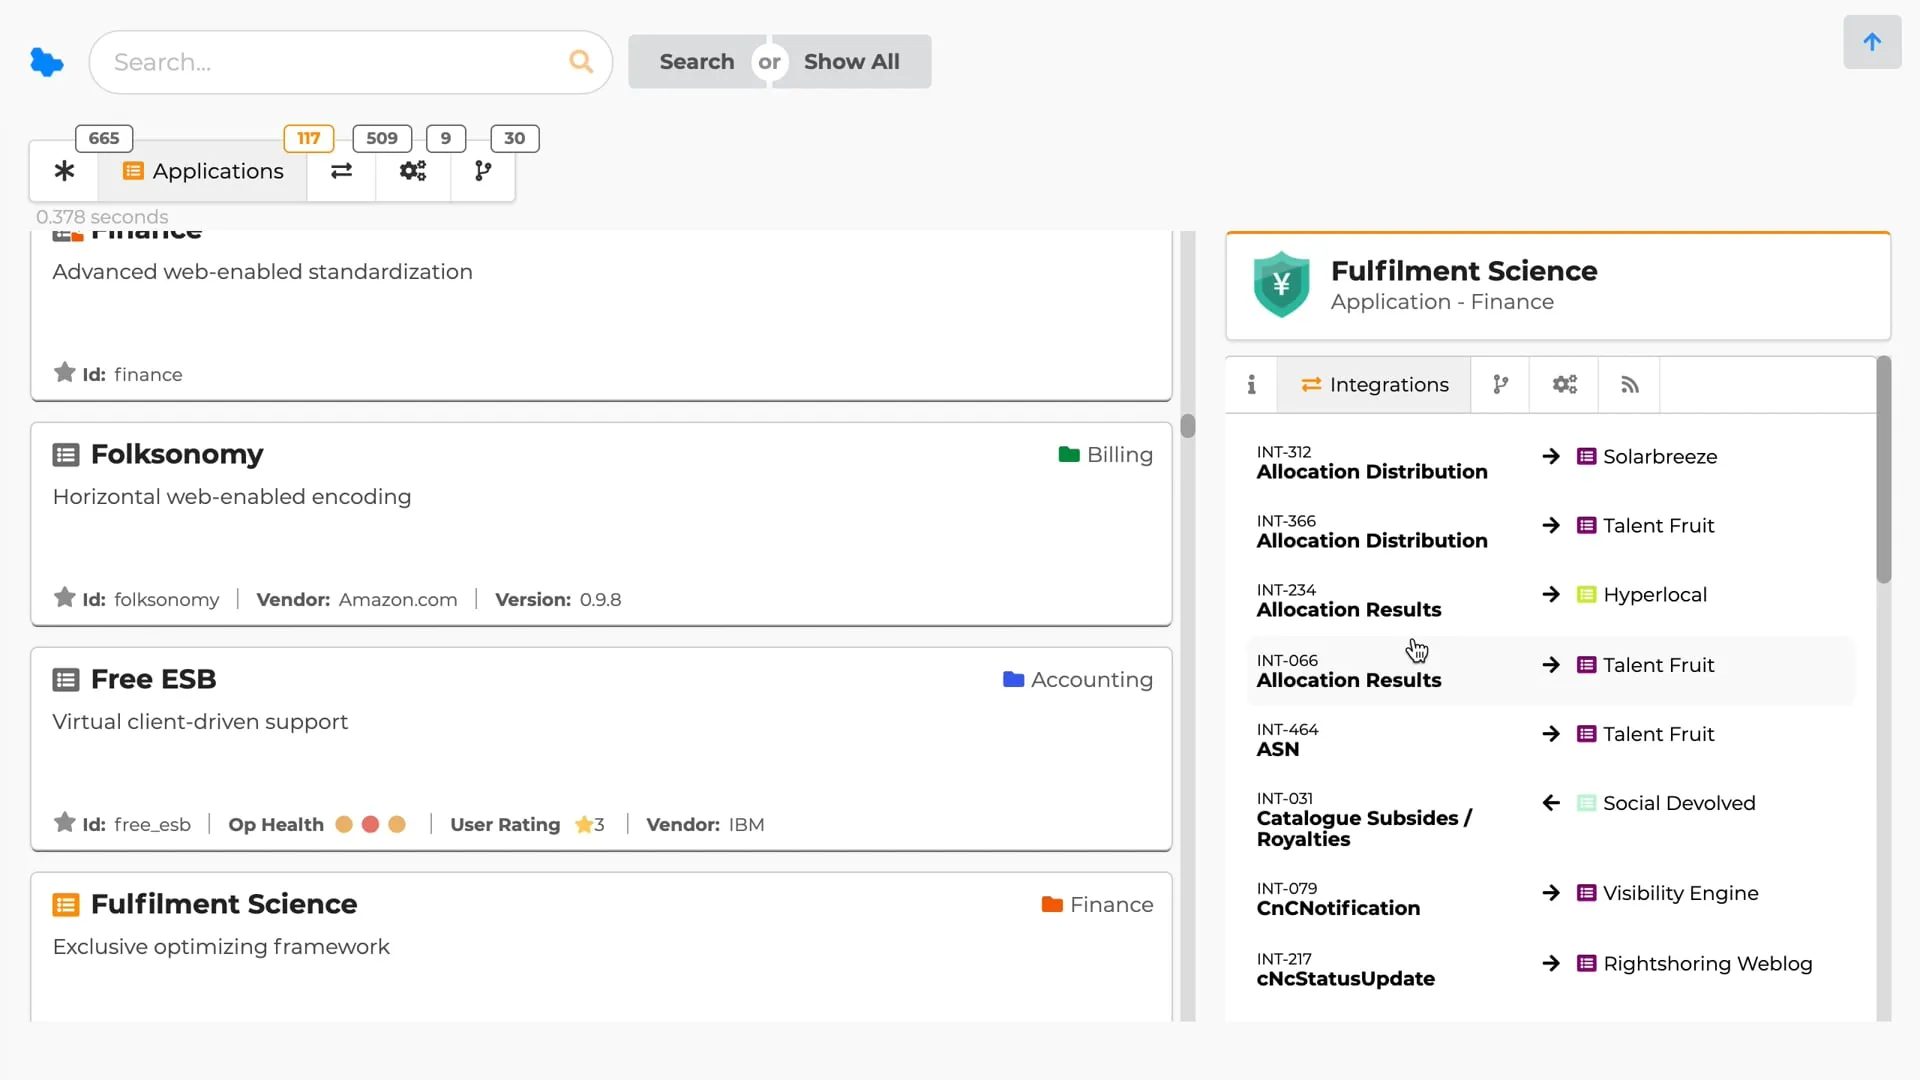Viewport: 1920px width, 1080px height.
Task: Open the Fulfilment Science card title
Action: point(224,904)
